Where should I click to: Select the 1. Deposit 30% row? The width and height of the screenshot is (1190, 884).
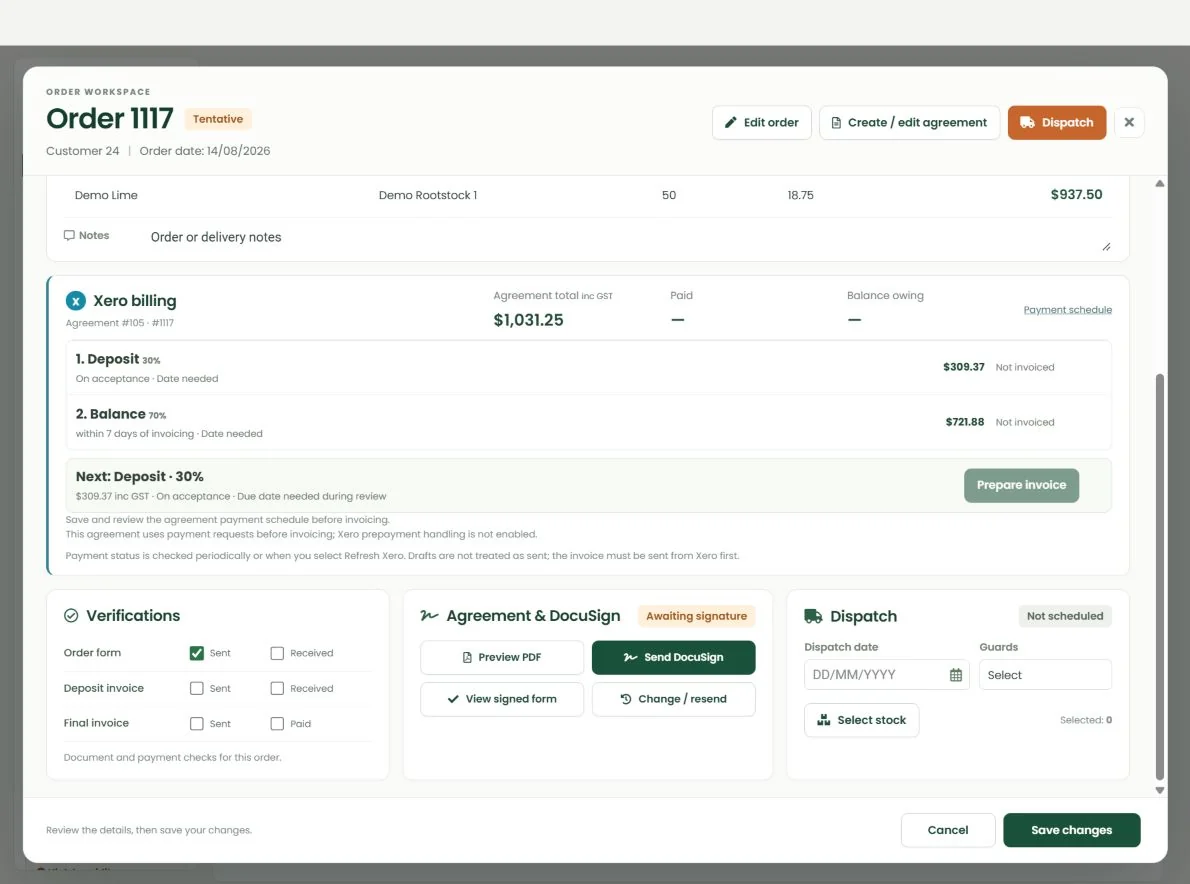(x=588, y=368)
